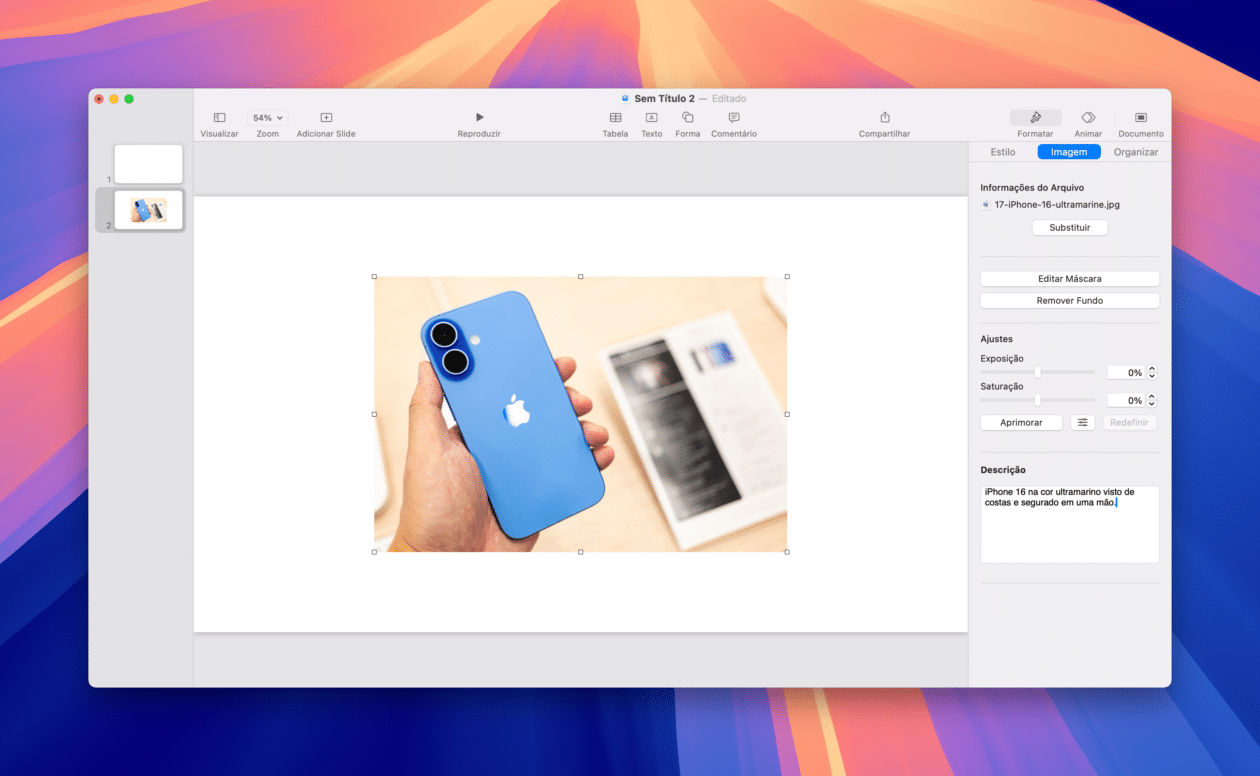Adjust the Saturação slider
The image size is (1260, 776).
(x=1037, y=400)
